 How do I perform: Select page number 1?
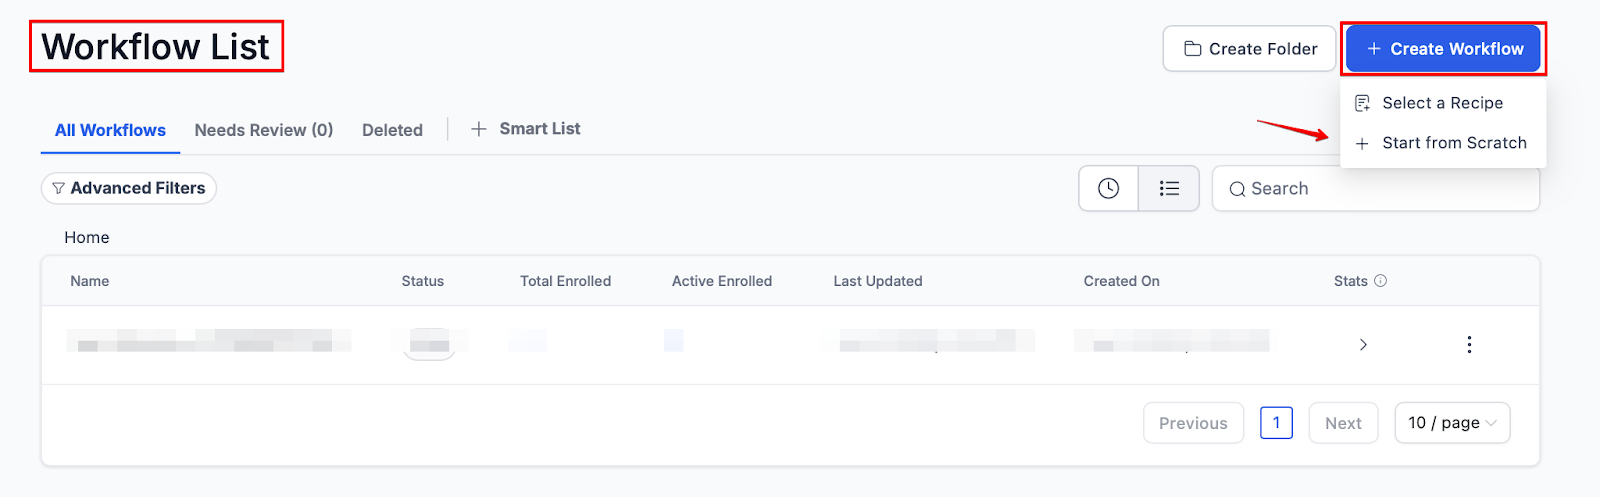coord(1276,423)
